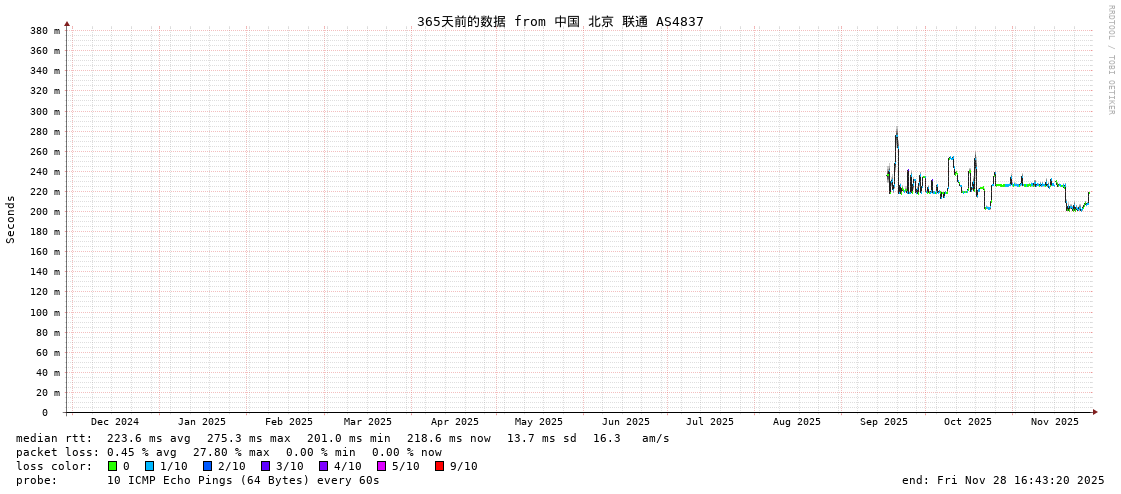Select the Jun 2025 x-axis label
1121x494 pixels.
[x=626, y=422]
